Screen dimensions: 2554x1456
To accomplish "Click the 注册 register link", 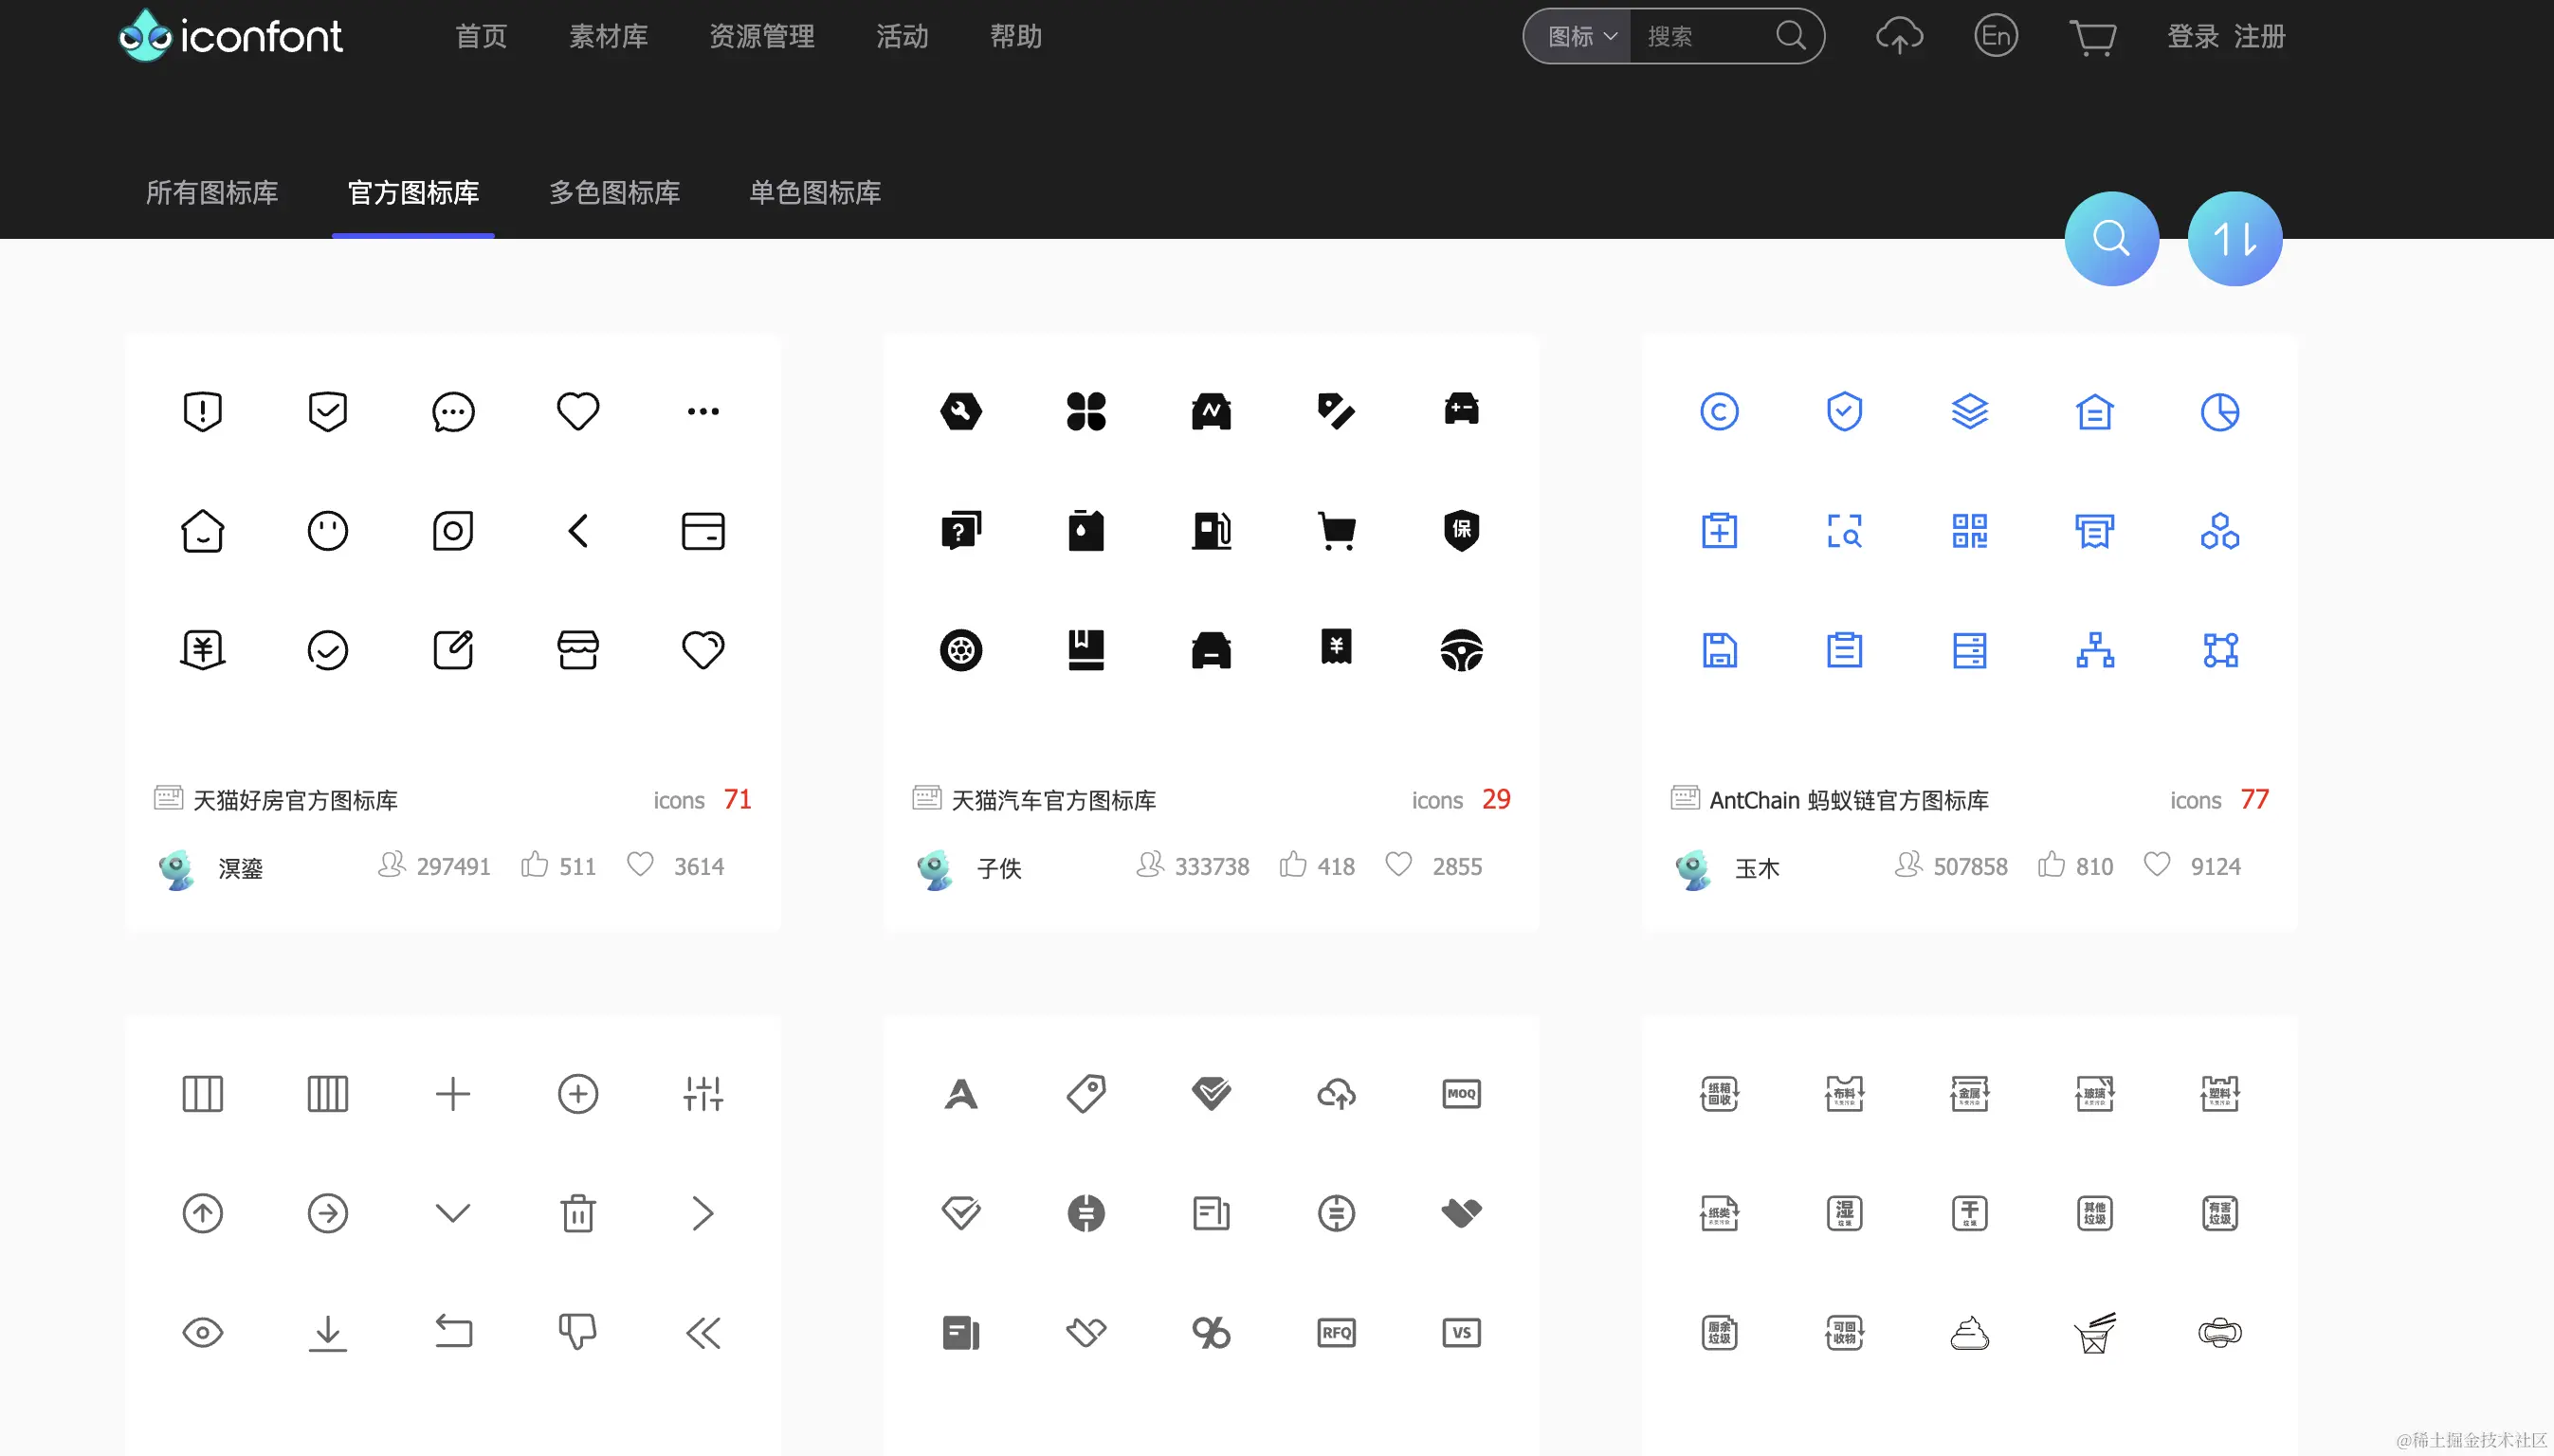I will click(2259, 37).
